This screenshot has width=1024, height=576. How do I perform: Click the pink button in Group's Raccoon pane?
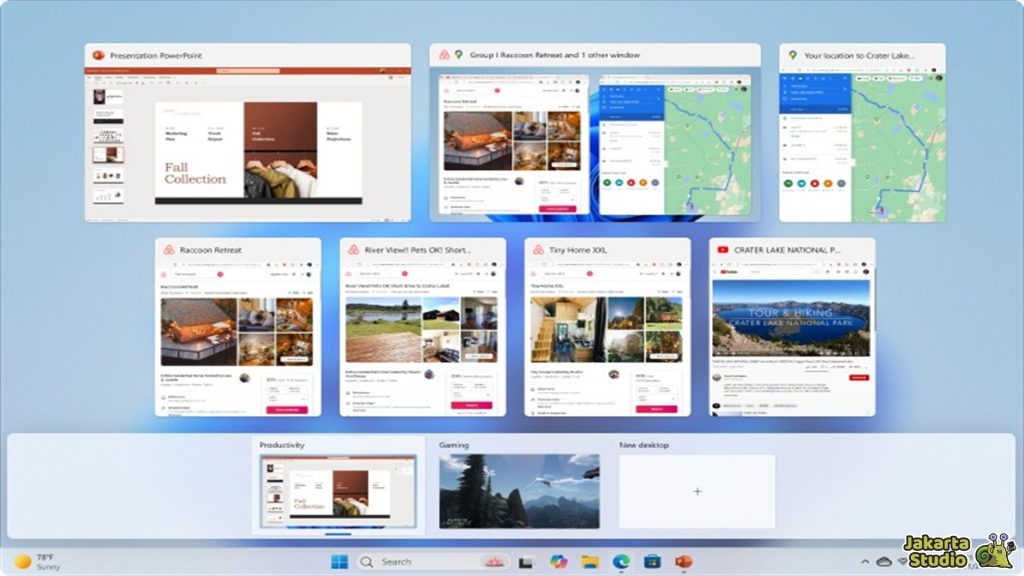(558, 209)
